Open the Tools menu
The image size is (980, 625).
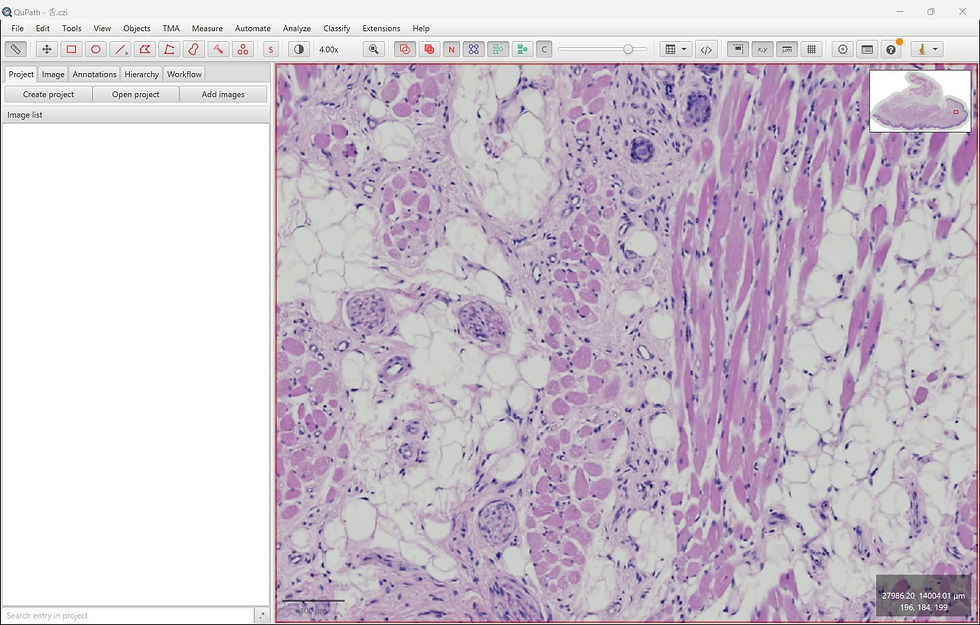pyautogui.click(x=72, y=28)
